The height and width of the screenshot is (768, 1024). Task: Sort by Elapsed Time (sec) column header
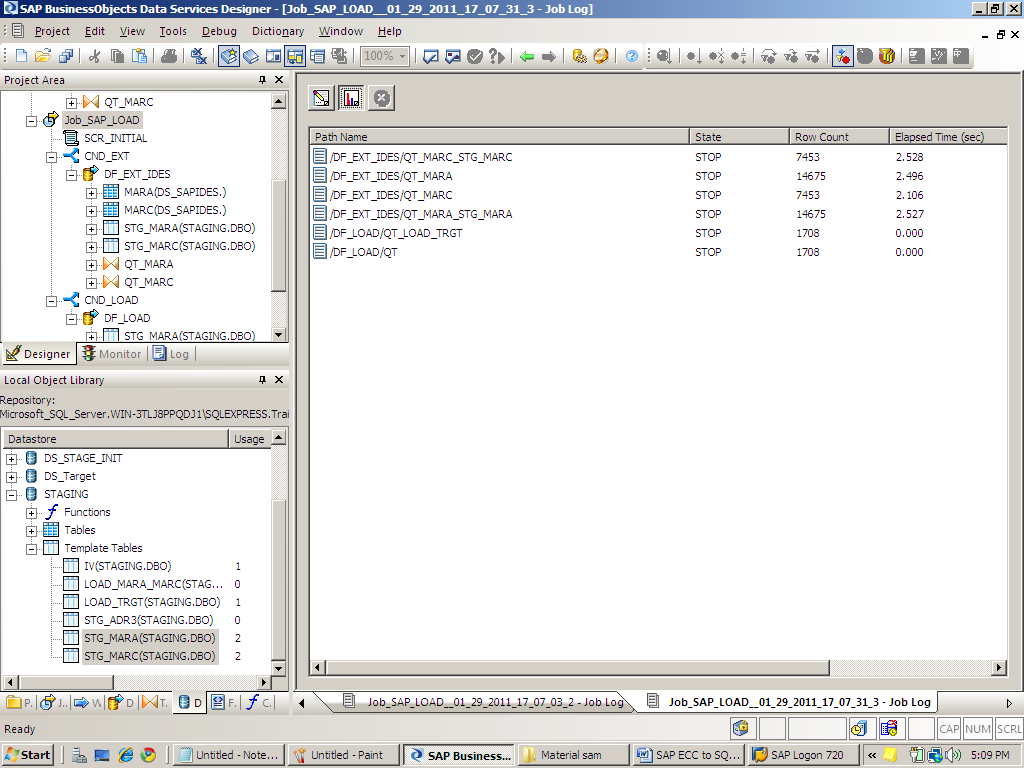948,137
